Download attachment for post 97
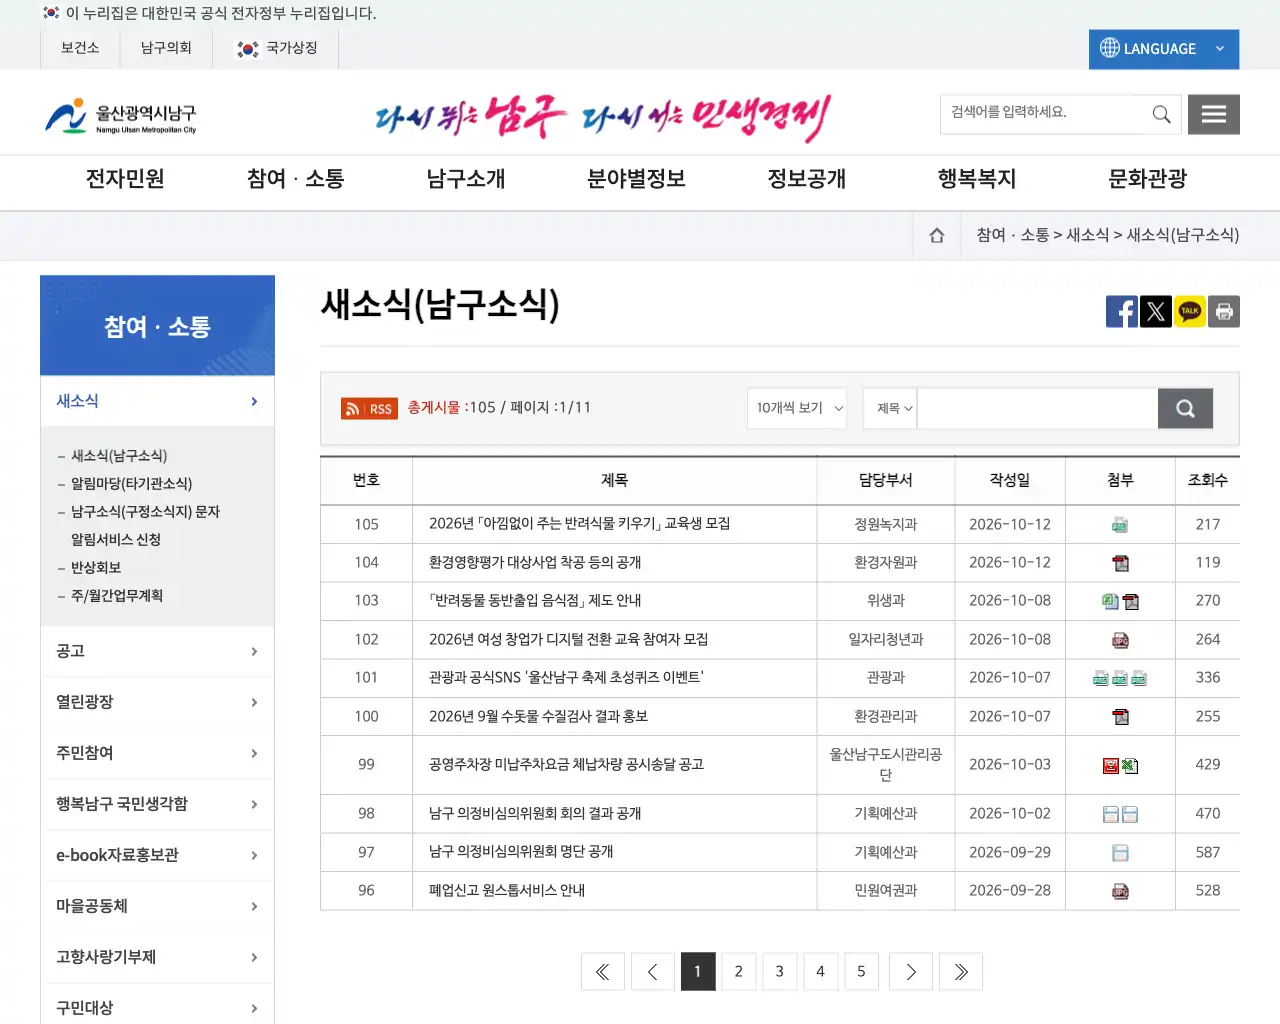The width and height of the screenshot is (1280, 1024). point(1120,853)
